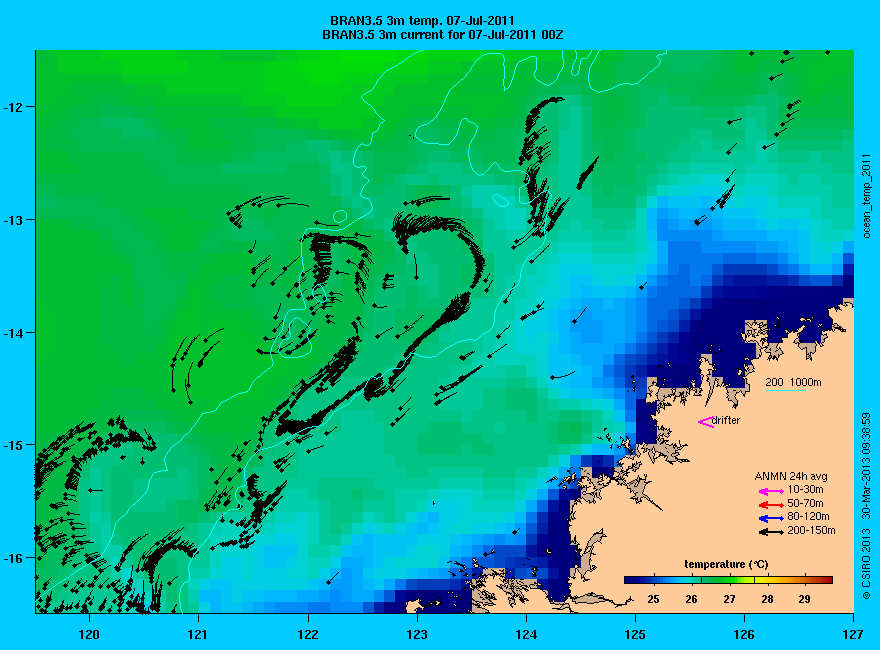Click the colorbar tick label '29'
Screen dimensions: 880x650
coord(804,599)
